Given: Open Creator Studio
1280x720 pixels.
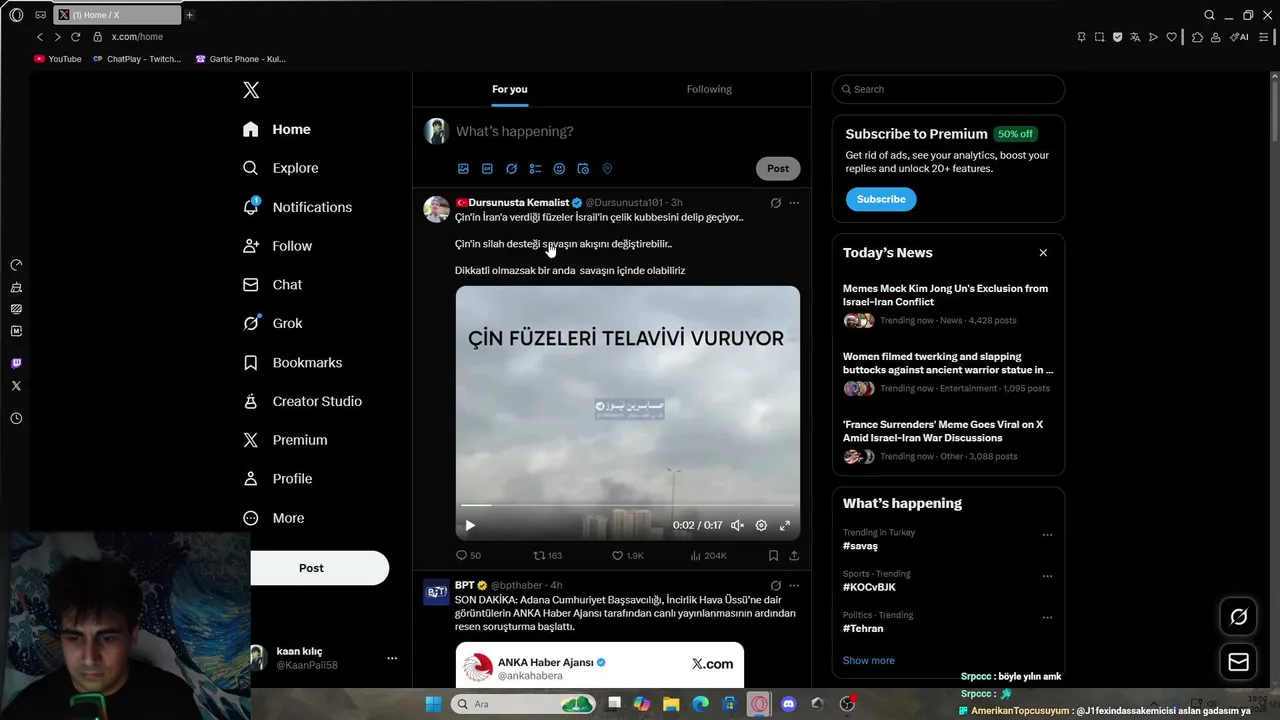Looking at the screenshot, I should (x=302, y=401).
